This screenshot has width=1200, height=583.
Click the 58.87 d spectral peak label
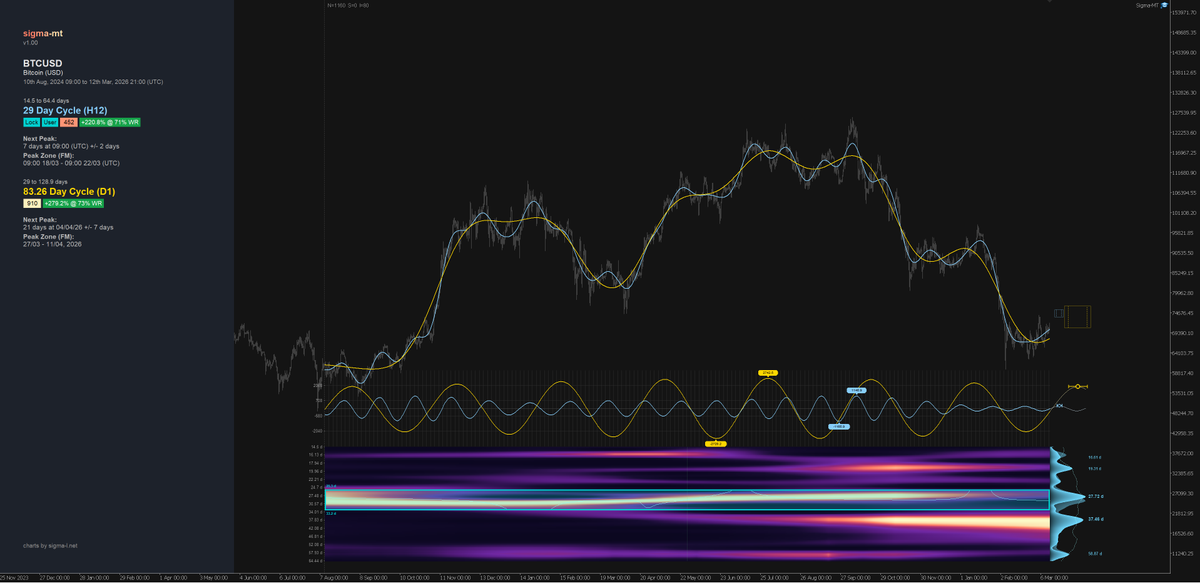pyautogui.click(x=1095, y=553)
